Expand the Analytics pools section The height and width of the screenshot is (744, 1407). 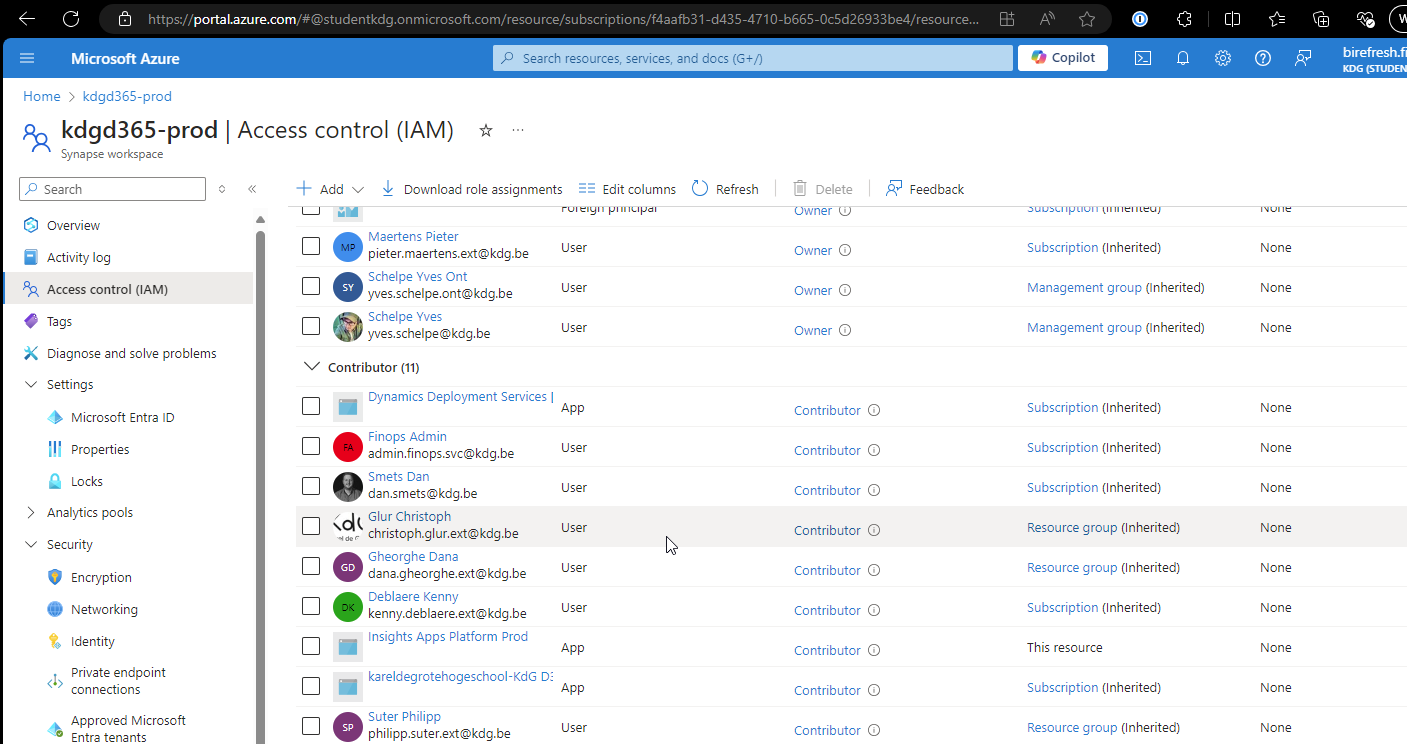pyautogui.click(x=31, y=513)
